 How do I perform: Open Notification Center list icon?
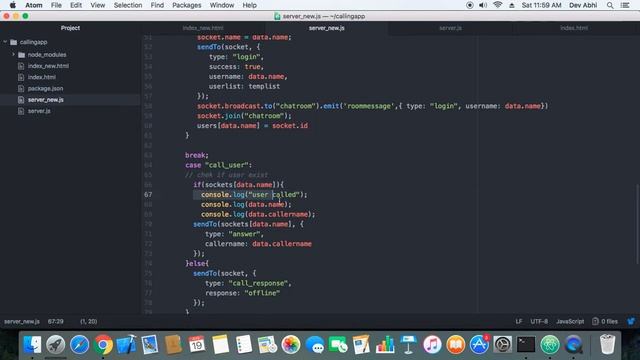[625, 5]
